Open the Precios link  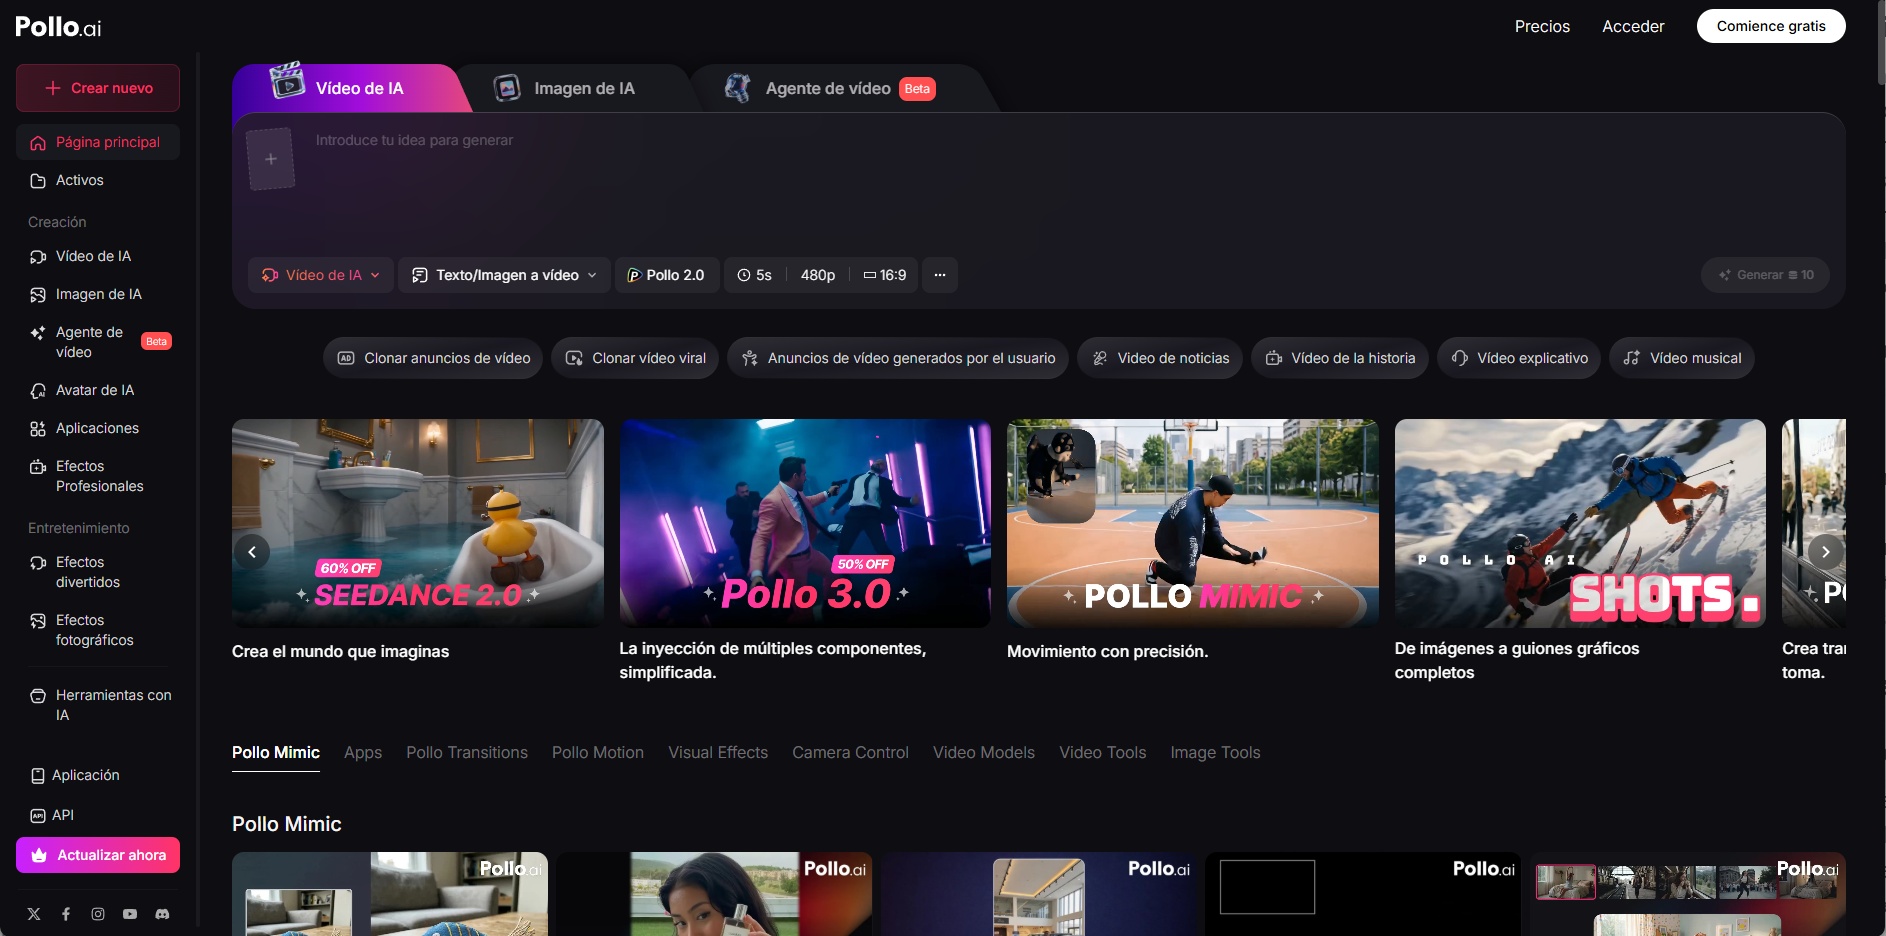tap(1542, 26)
